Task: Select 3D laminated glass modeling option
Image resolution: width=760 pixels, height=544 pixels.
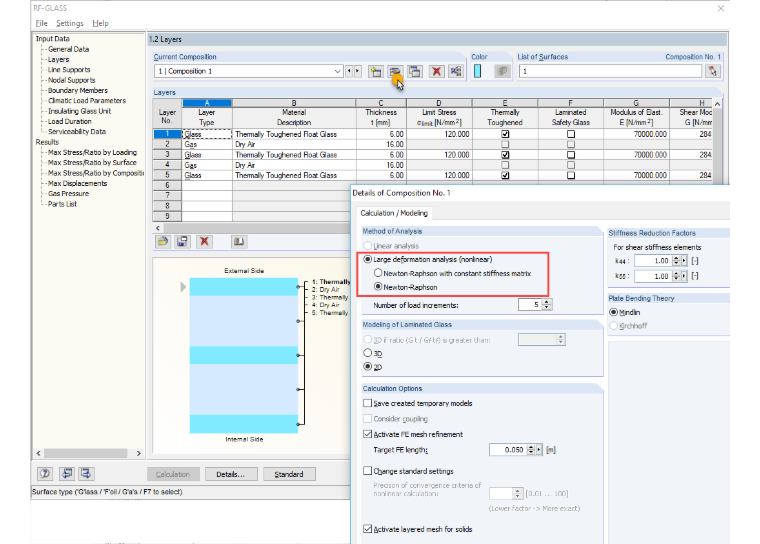Action: 367,353
